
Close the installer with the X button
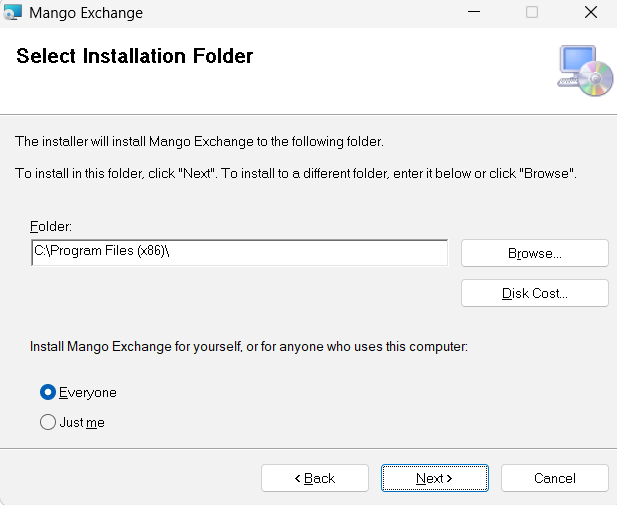click(x=590, y=13)
